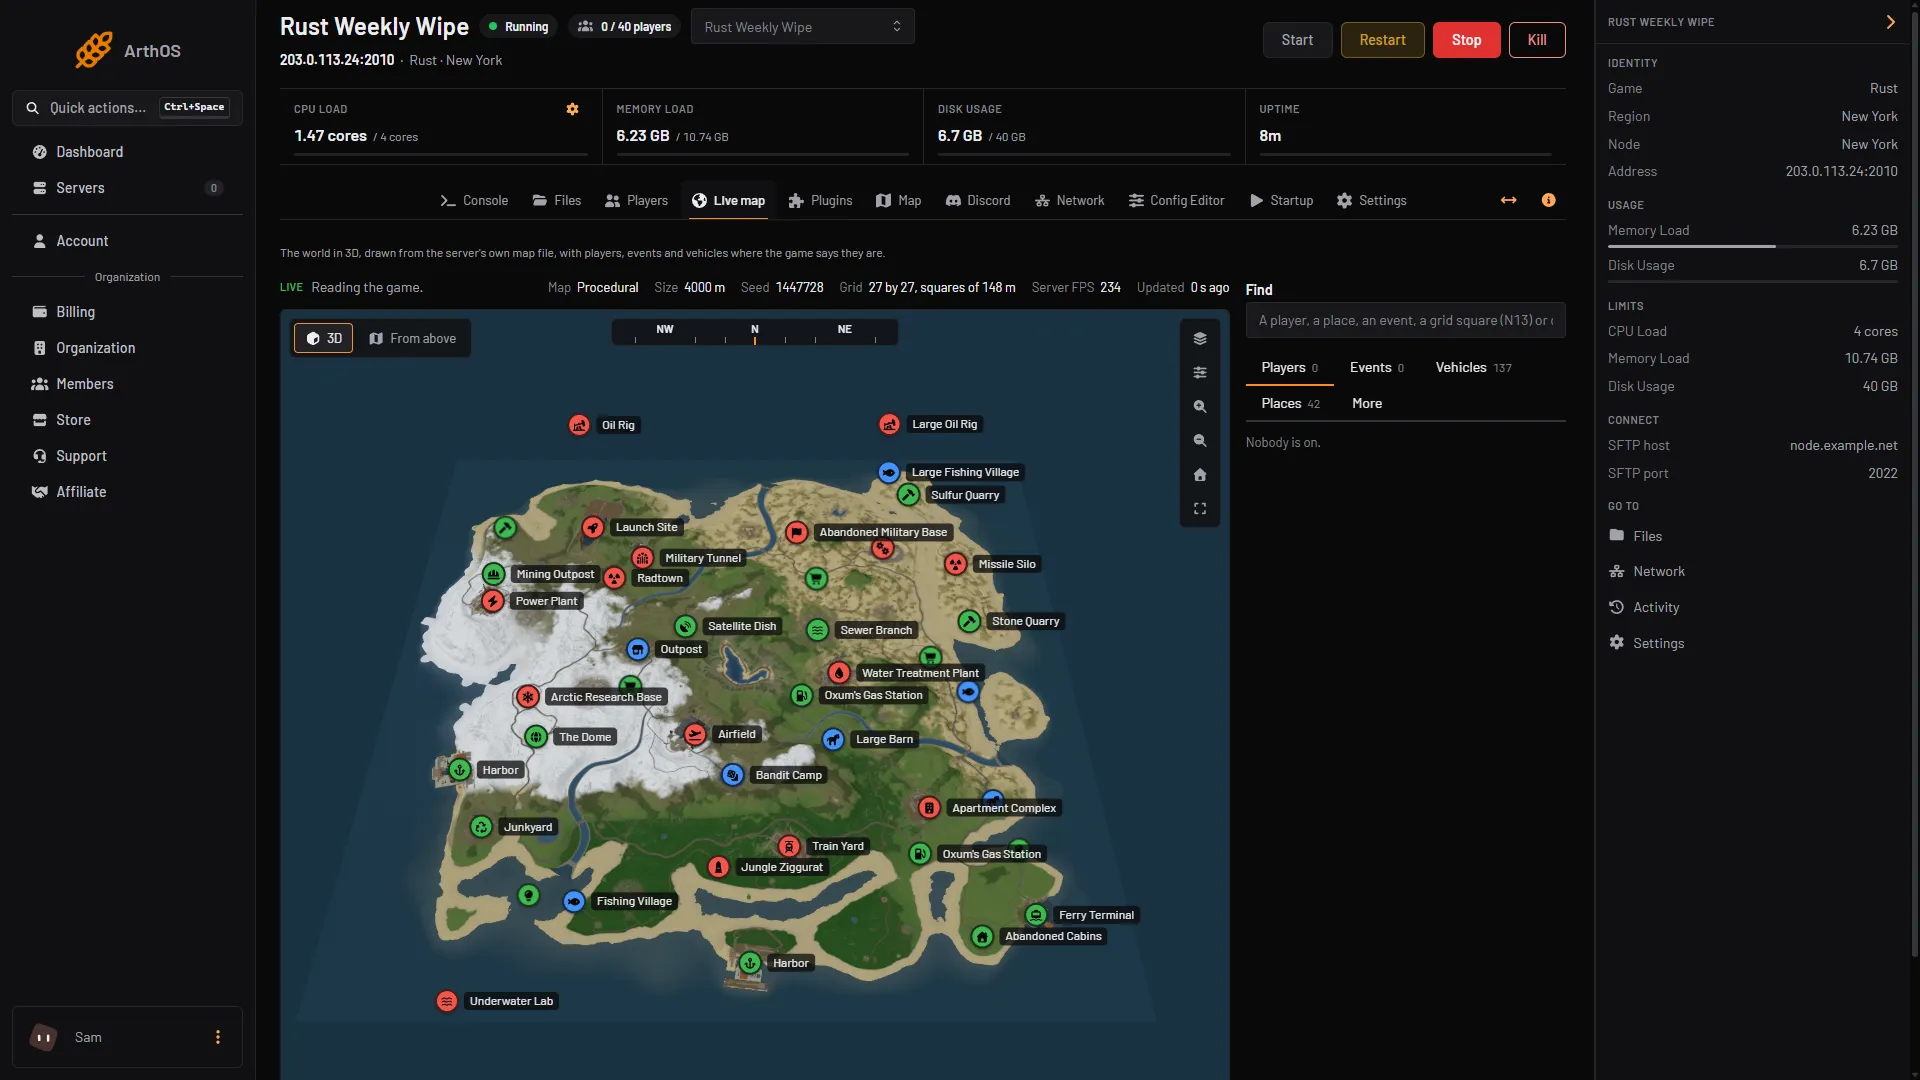Open the Rust Weekly Wipe server dropdown
This screenshot has height=1080, width=1920.
[802, 27]
